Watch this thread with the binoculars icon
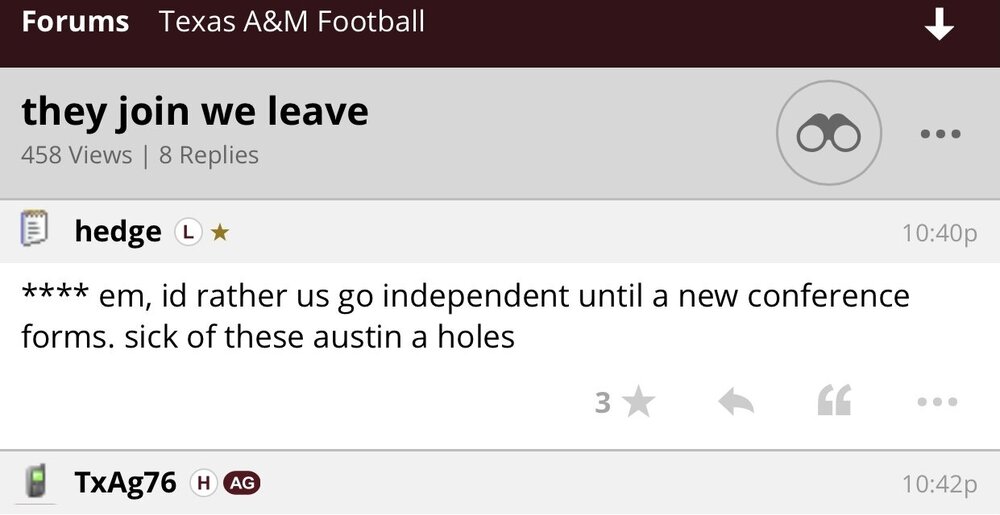 coord(828,133)
